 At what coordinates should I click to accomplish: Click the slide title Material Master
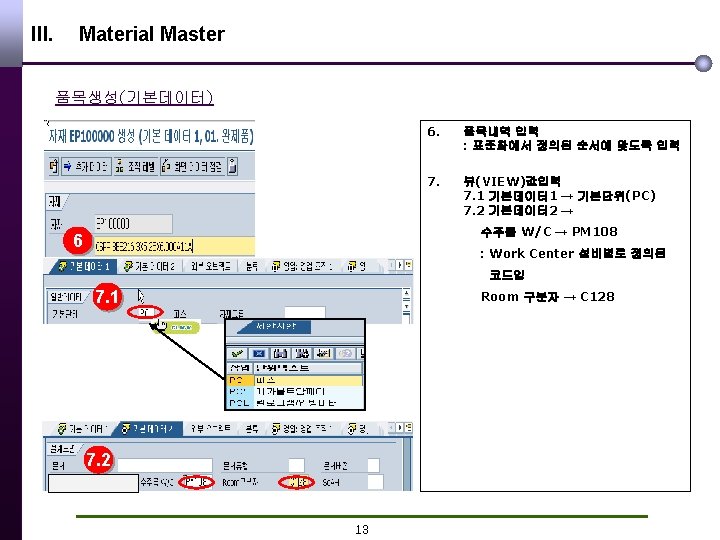coord(152,34)
